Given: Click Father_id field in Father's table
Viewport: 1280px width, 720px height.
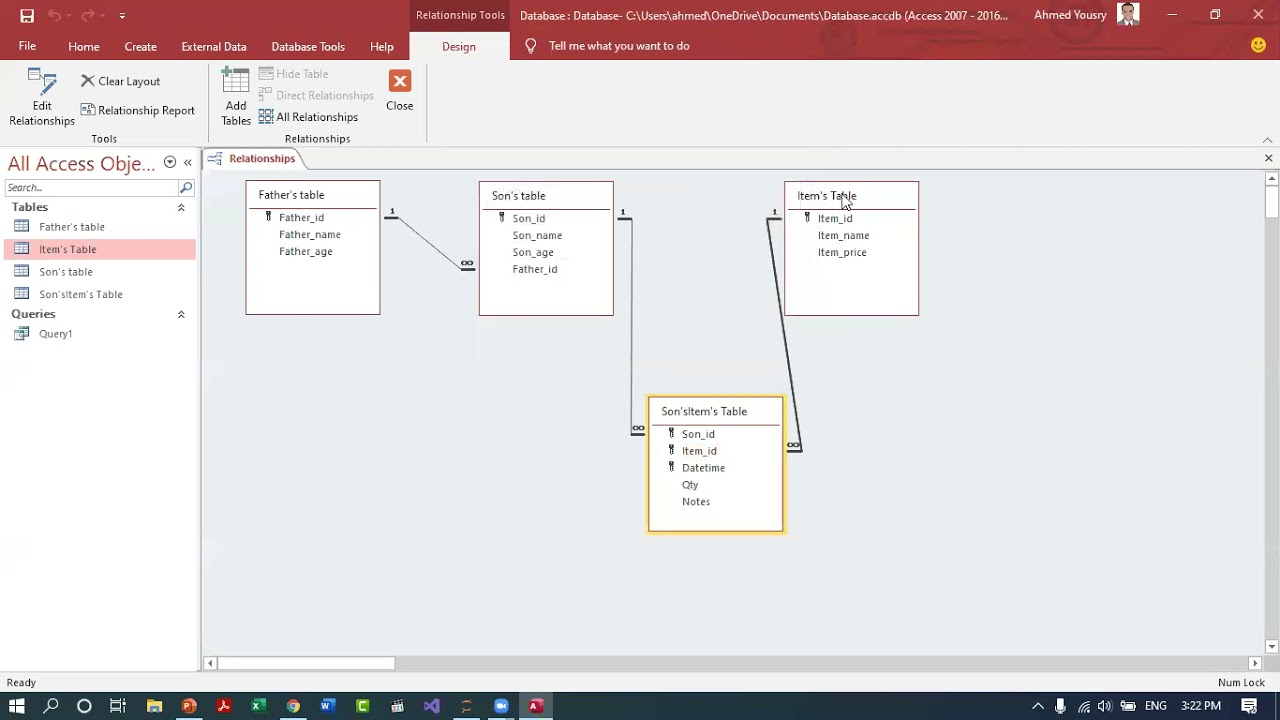Looking at the screenshot, I should (x=301, y=218).
